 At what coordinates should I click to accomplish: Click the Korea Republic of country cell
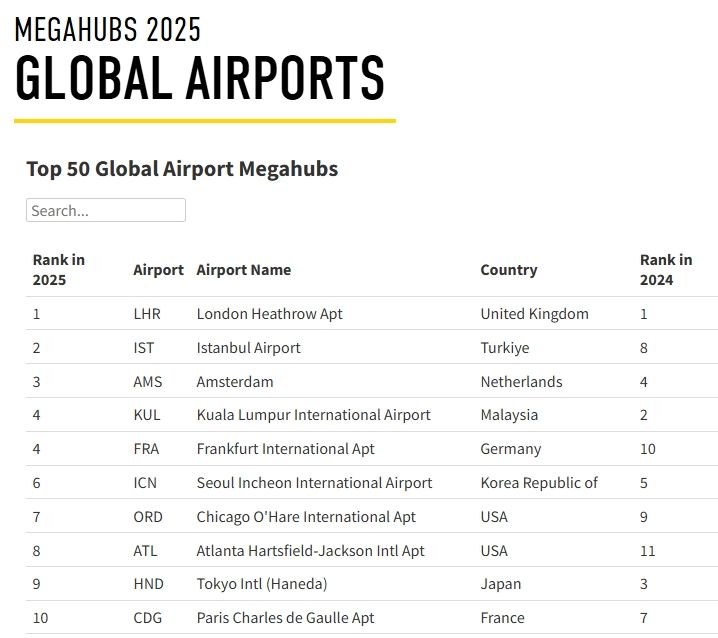538,483
